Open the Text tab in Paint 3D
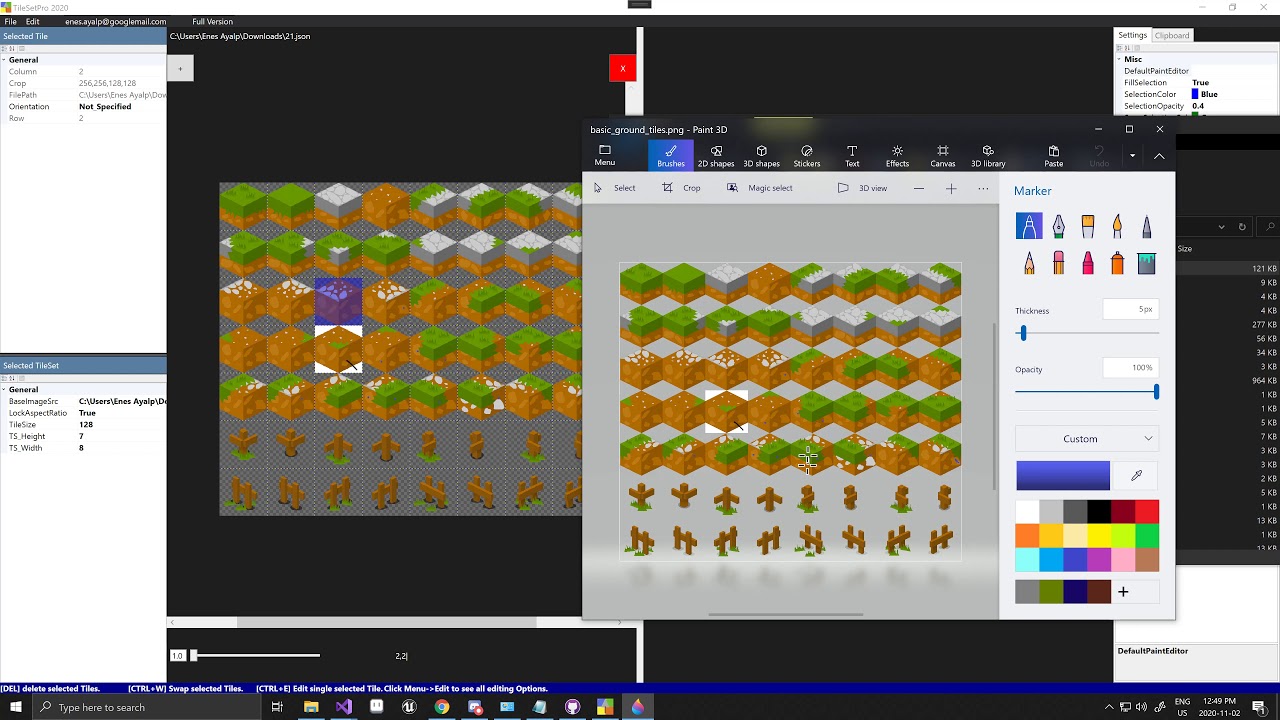Image resolution: width=1280 pixels, height=720 pixels. click(852, 155)
